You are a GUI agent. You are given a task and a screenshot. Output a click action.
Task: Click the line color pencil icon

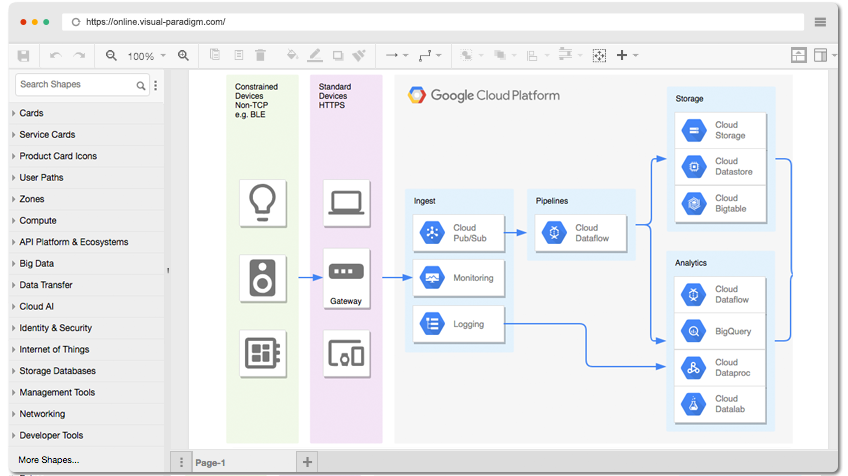click(x=315, y=55)
